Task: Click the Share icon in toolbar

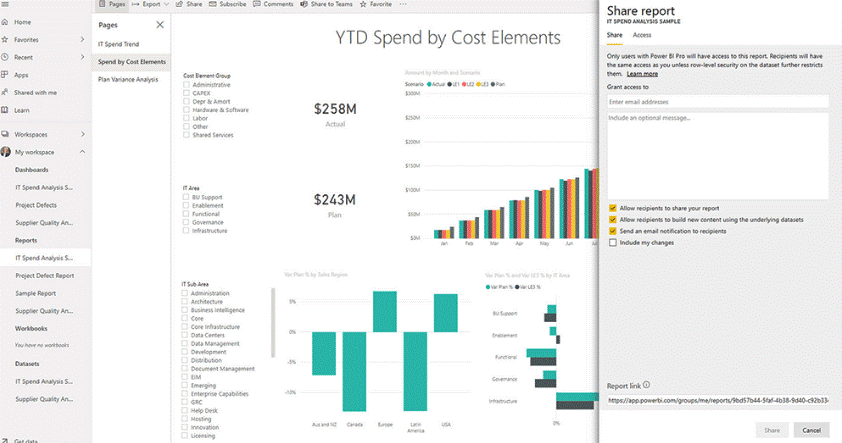Action: click(x=179, y=4)
